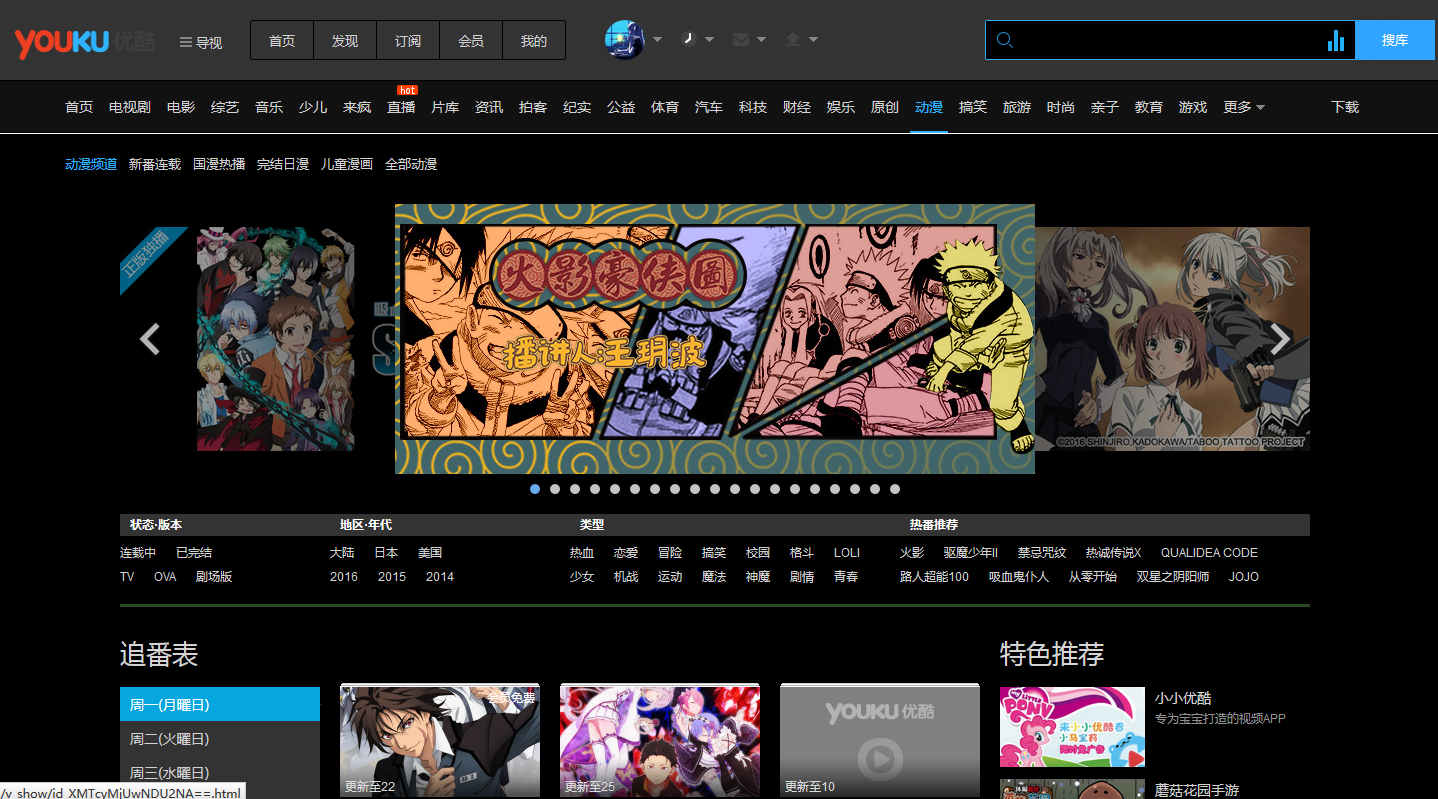1438x799 pixels.
Task: Open the user avatar profile picture
Action: (x=622, y=38)
